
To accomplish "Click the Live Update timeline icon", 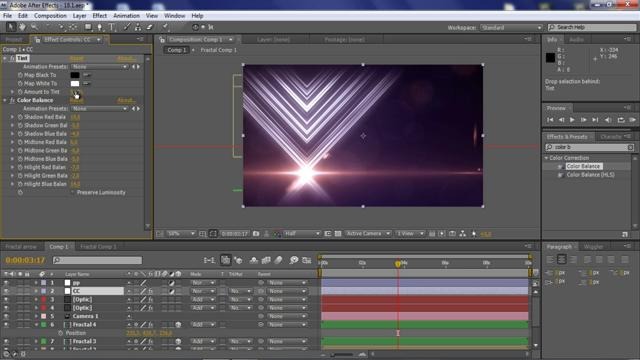I will click(225, 260).
